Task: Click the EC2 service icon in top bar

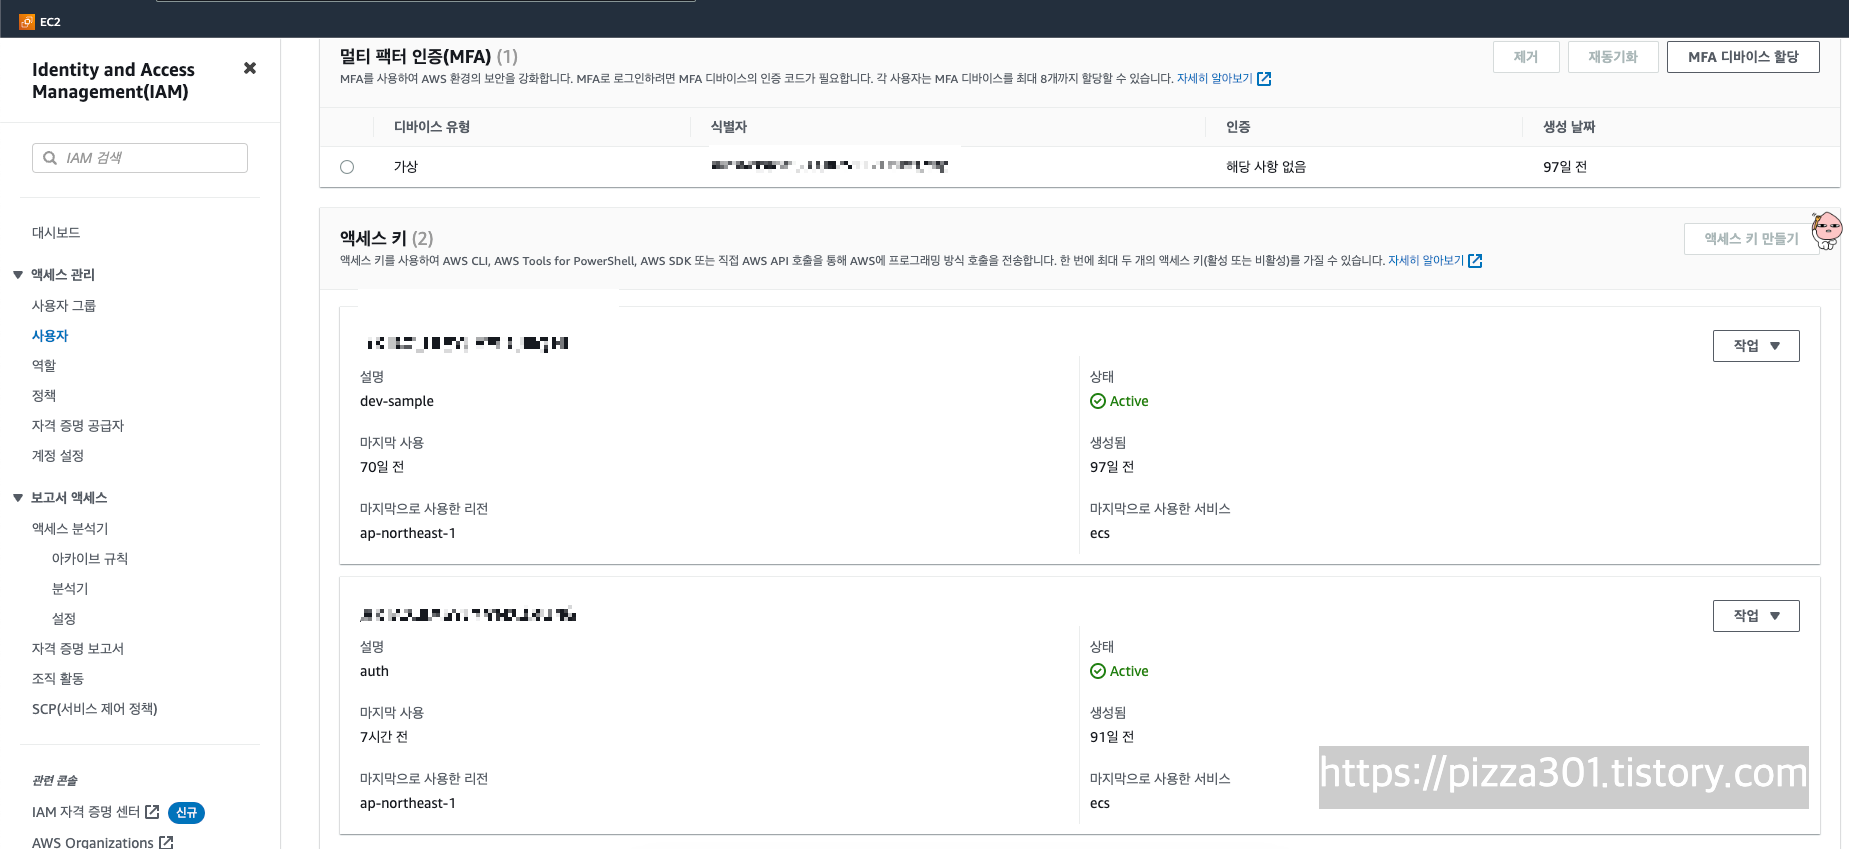Action: [27, 21]
